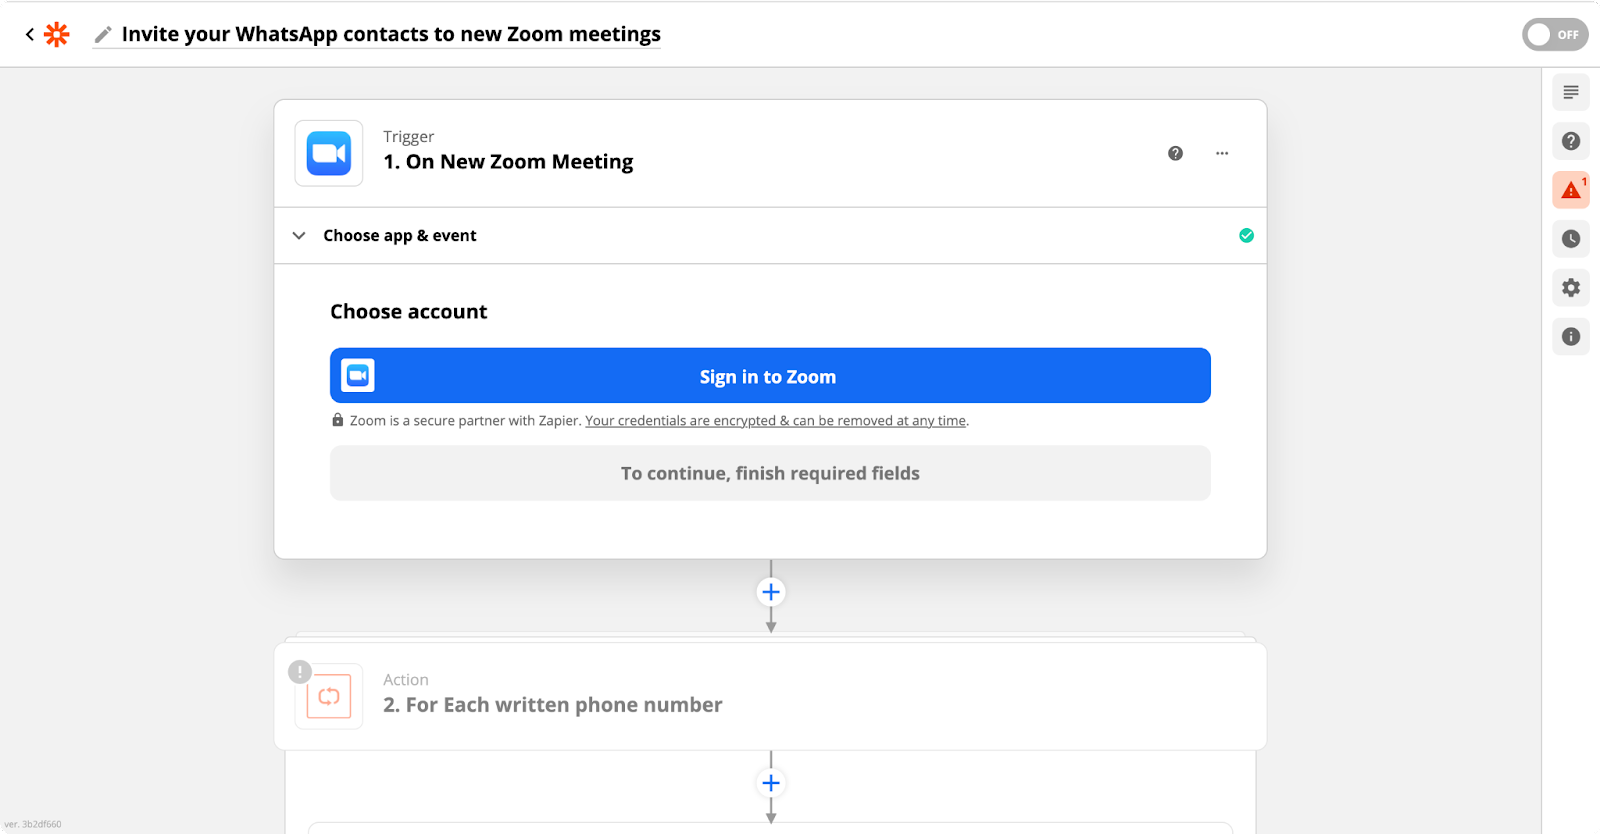Click the lock icon by secure partner text
Image resolution: width=1600 pixels, height=834 pixels.
point(338,420)
